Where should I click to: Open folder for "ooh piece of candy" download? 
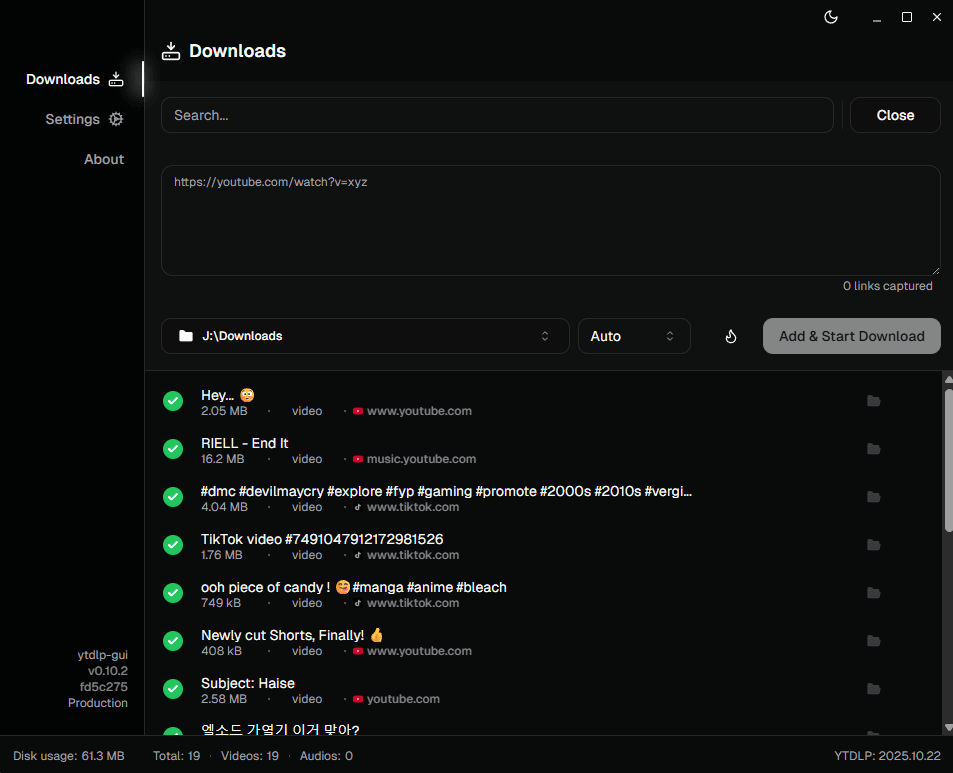873,593
